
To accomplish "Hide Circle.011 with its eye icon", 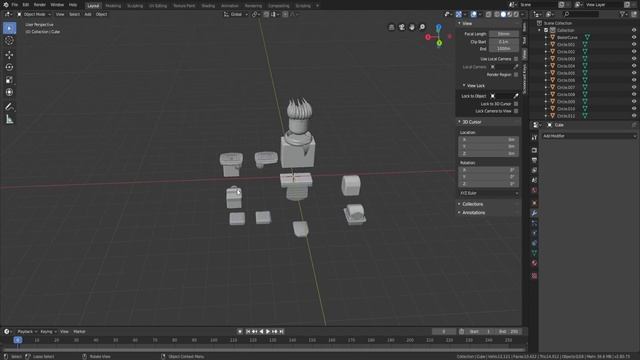I will (x=634, y=116).
